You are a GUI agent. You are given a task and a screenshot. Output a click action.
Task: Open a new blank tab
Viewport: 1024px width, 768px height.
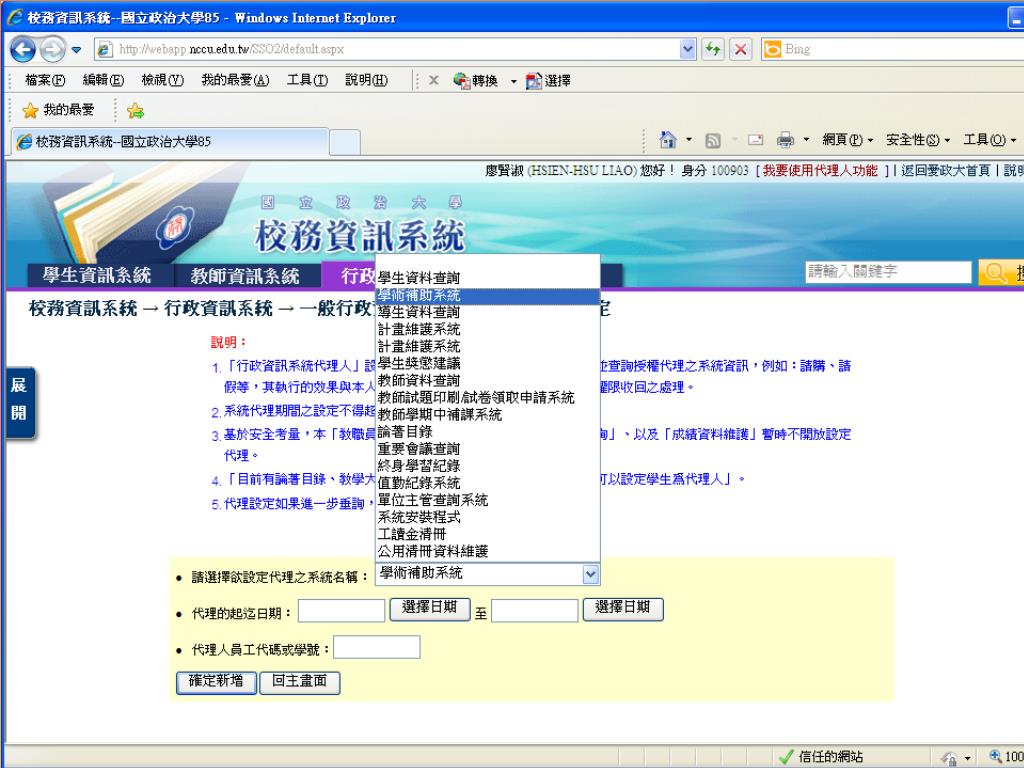[345, 142]
